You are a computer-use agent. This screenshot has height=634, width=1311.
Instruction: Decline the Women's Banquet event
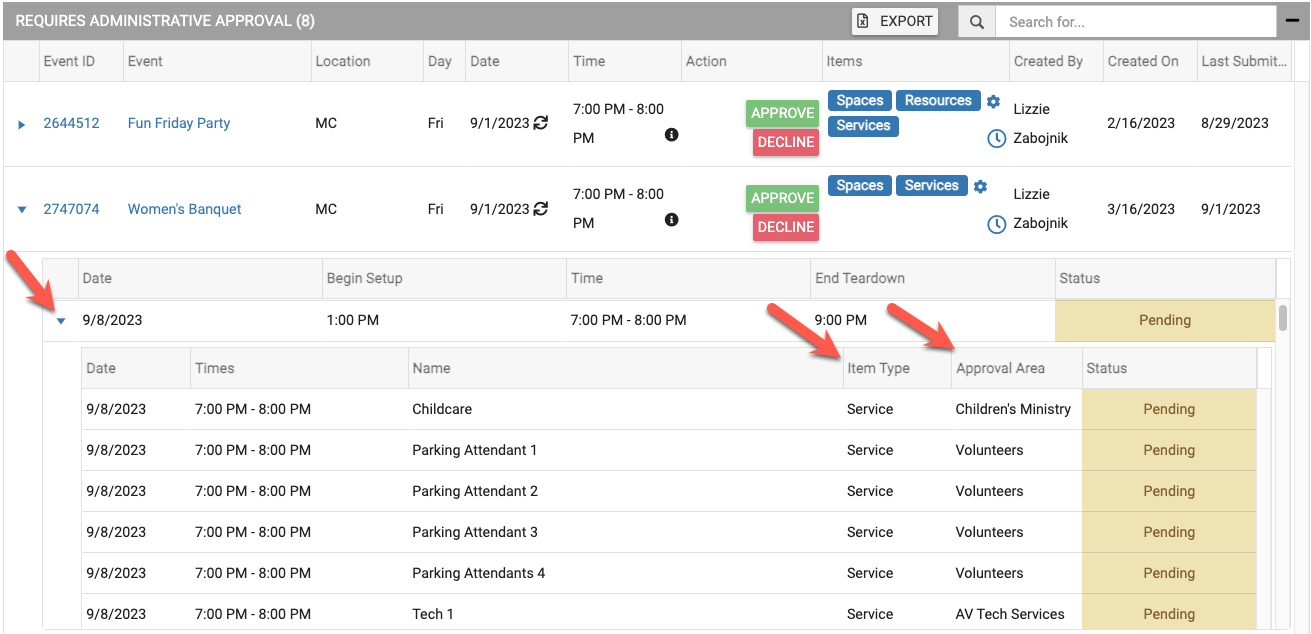click(x=785, y=227)
